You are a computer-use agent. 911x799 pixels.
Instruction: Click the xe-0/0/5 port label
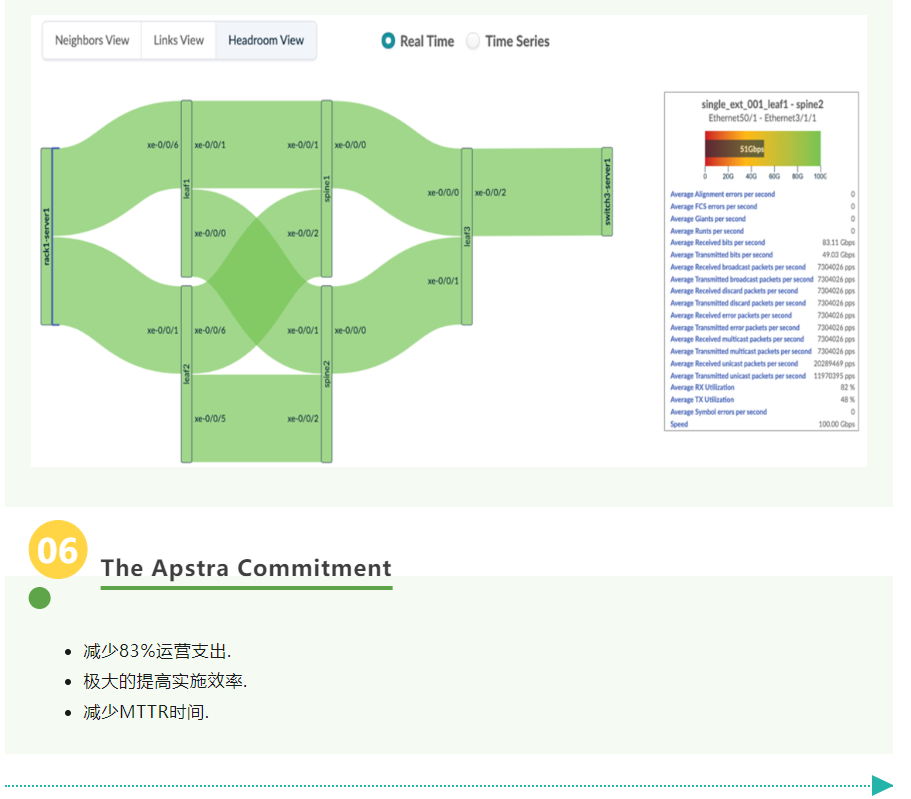point(210,418)
